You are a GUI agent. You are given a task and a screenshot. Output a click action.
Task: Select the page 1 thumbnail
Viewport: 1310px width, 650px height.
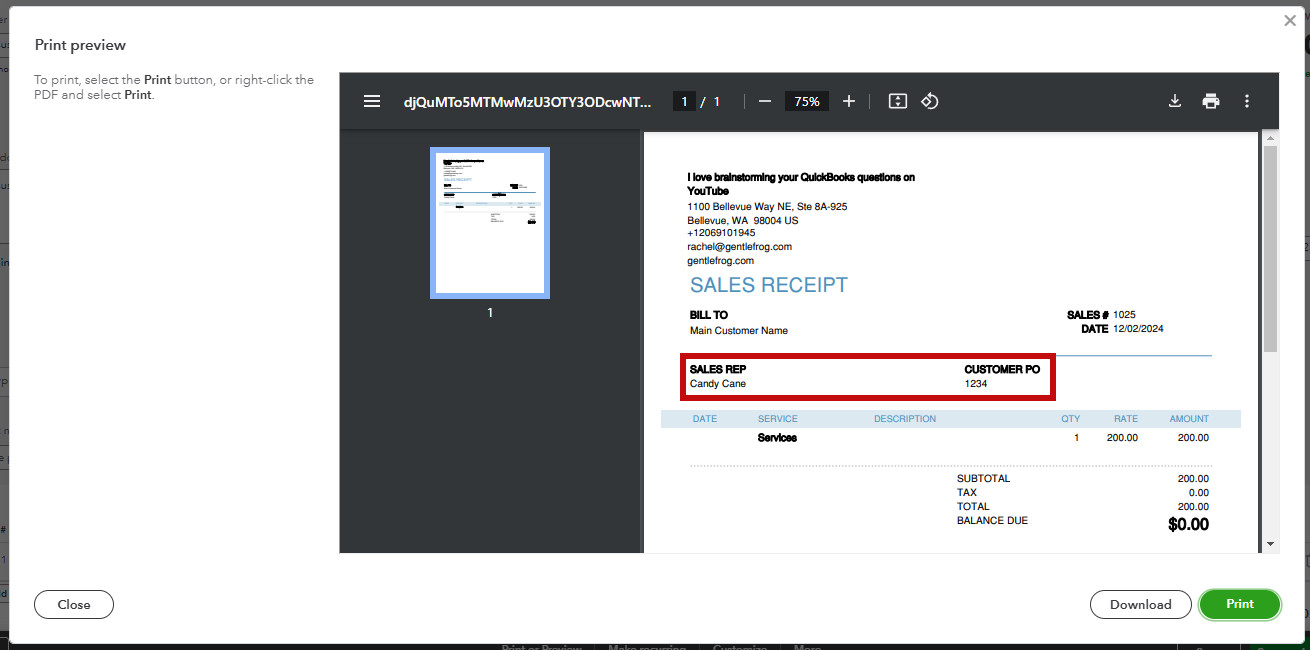tap(490, 223)
